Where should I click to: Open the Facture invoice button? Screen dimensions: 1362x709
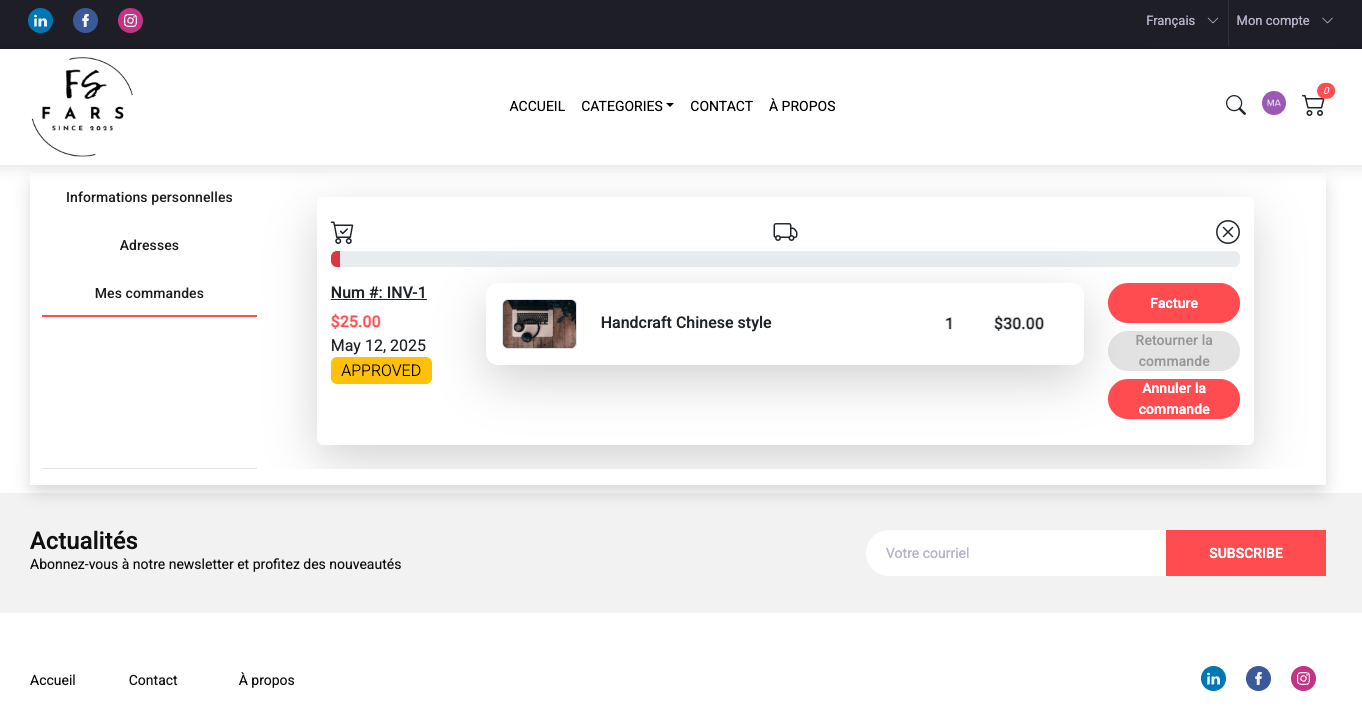(1173, 303)
